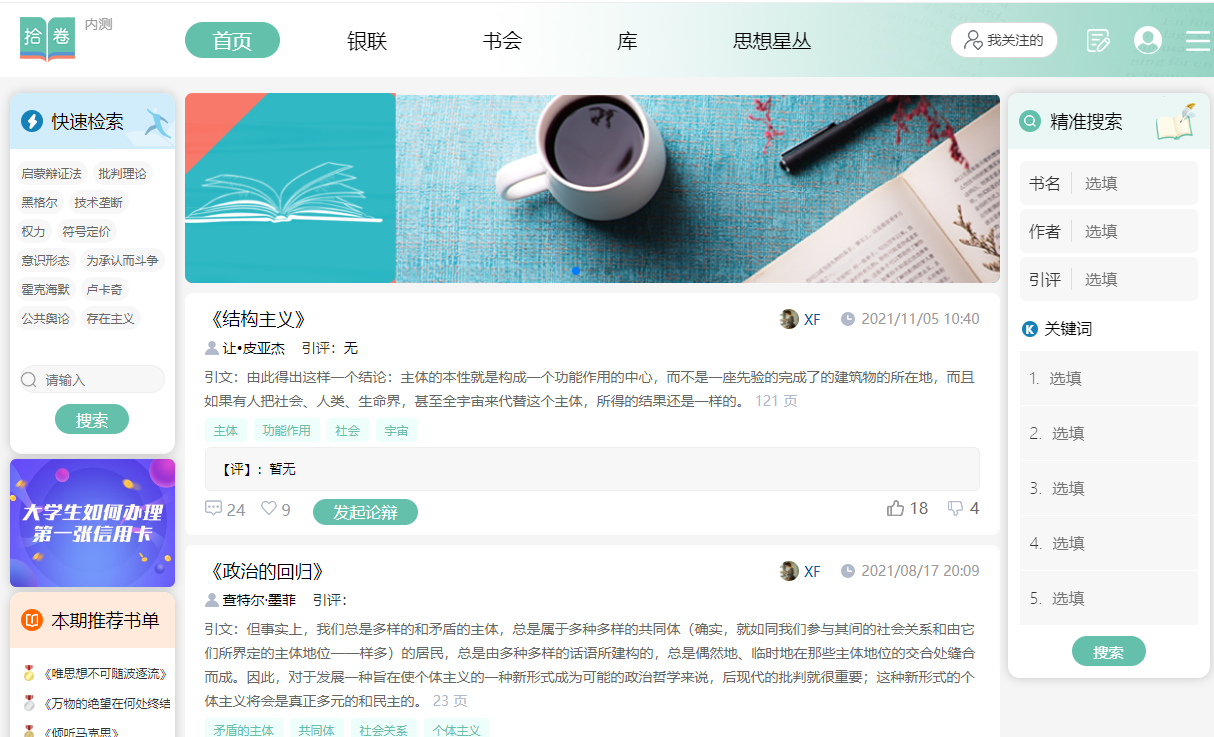Open the 书名 selection field

[1108, 183]
